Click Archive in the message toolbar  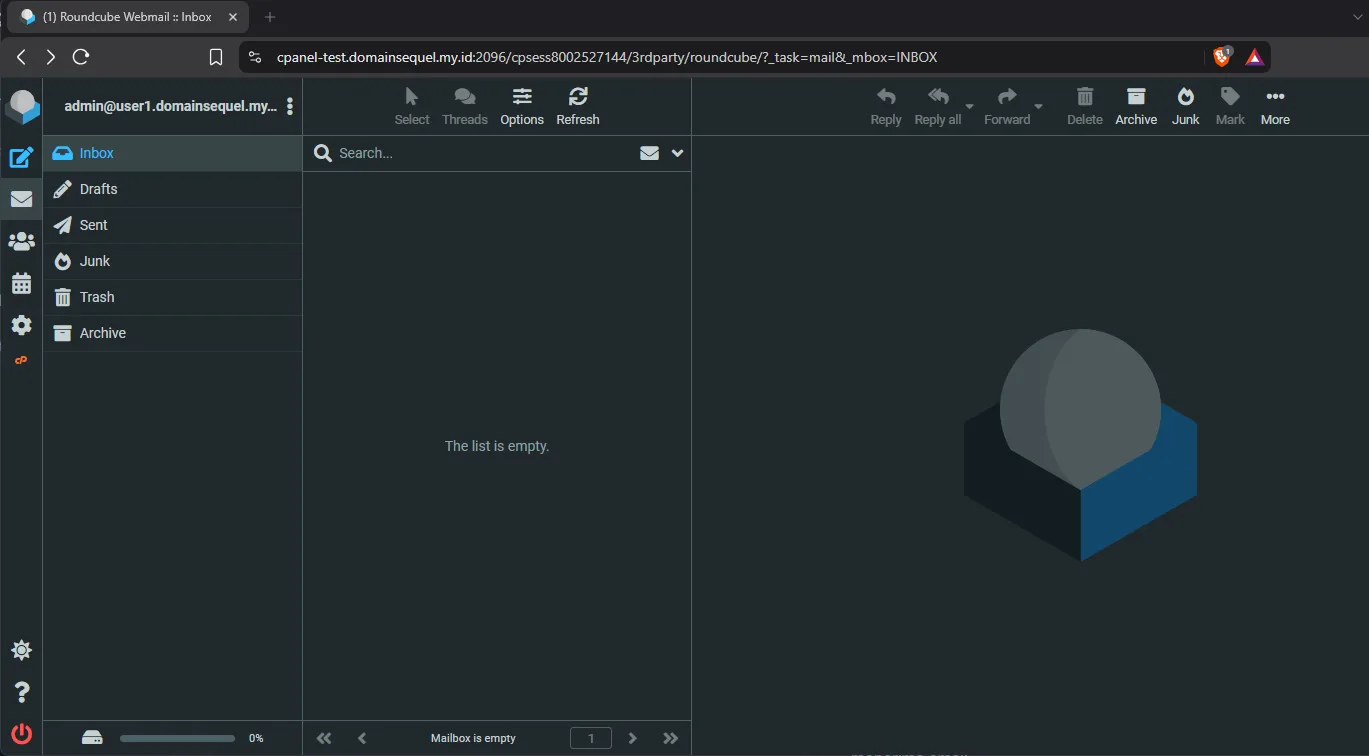pos(1136,107)
